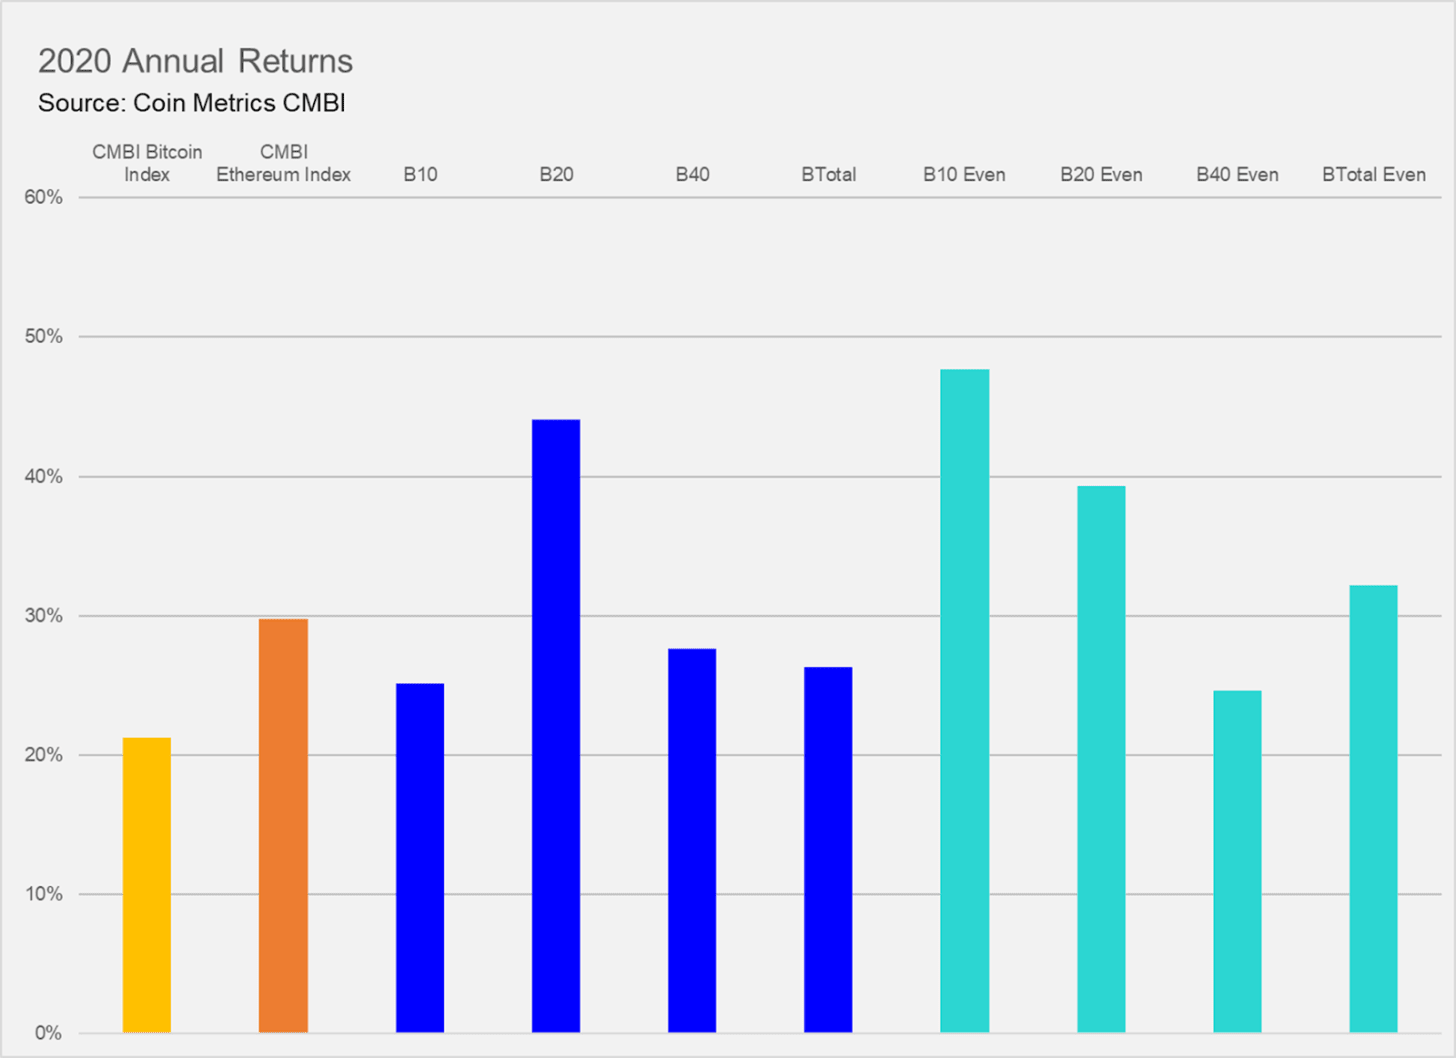Click the chart title '2020 Annual Returns'

pos(195,61)
